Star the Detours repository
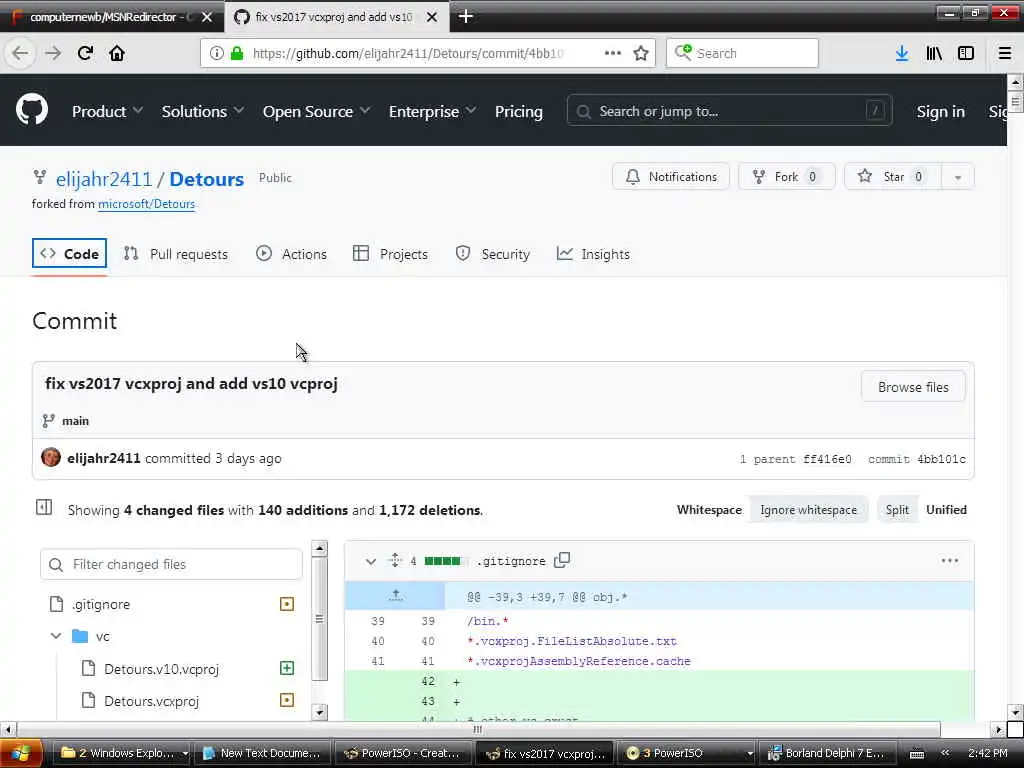Image resolution: width=1024 pixels, height=768 pixels. 893,176
